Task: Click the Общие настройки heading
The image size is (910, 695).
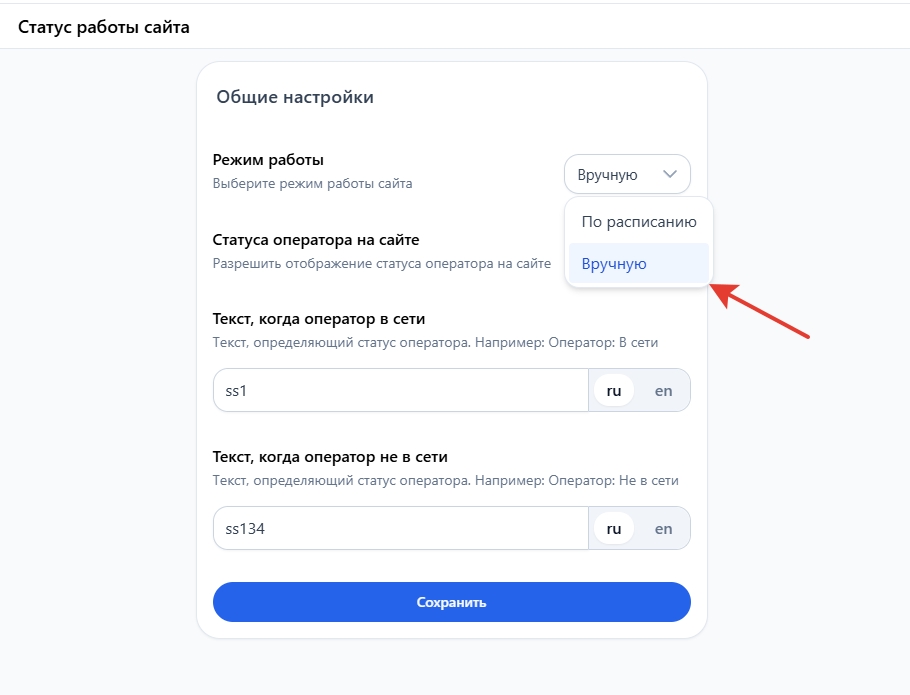Action: coord(295,98)
